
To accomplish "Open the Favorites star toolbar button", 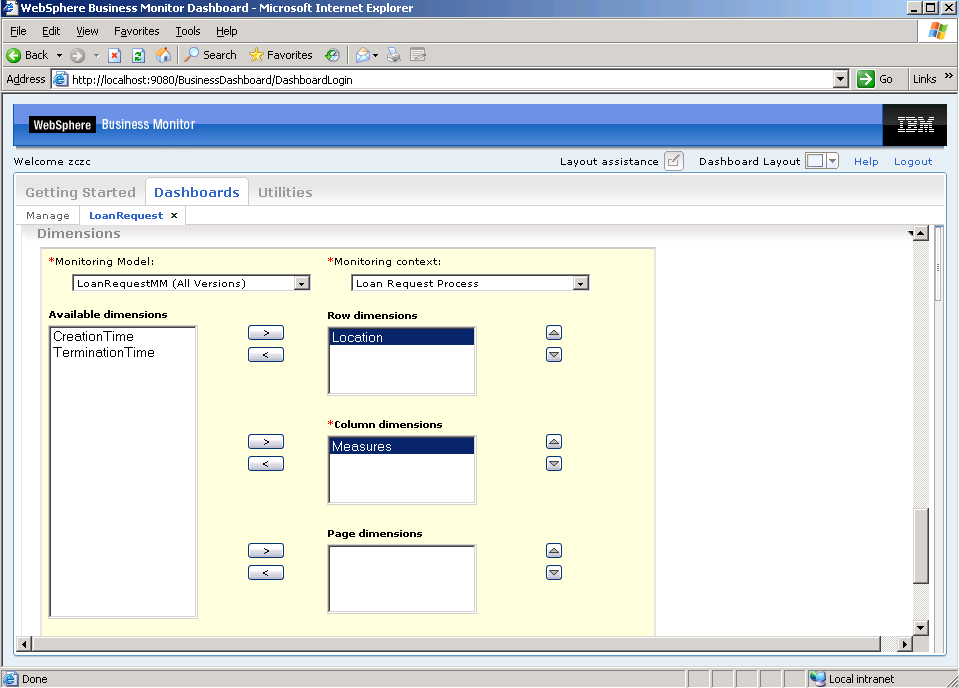I will point(281,55).
